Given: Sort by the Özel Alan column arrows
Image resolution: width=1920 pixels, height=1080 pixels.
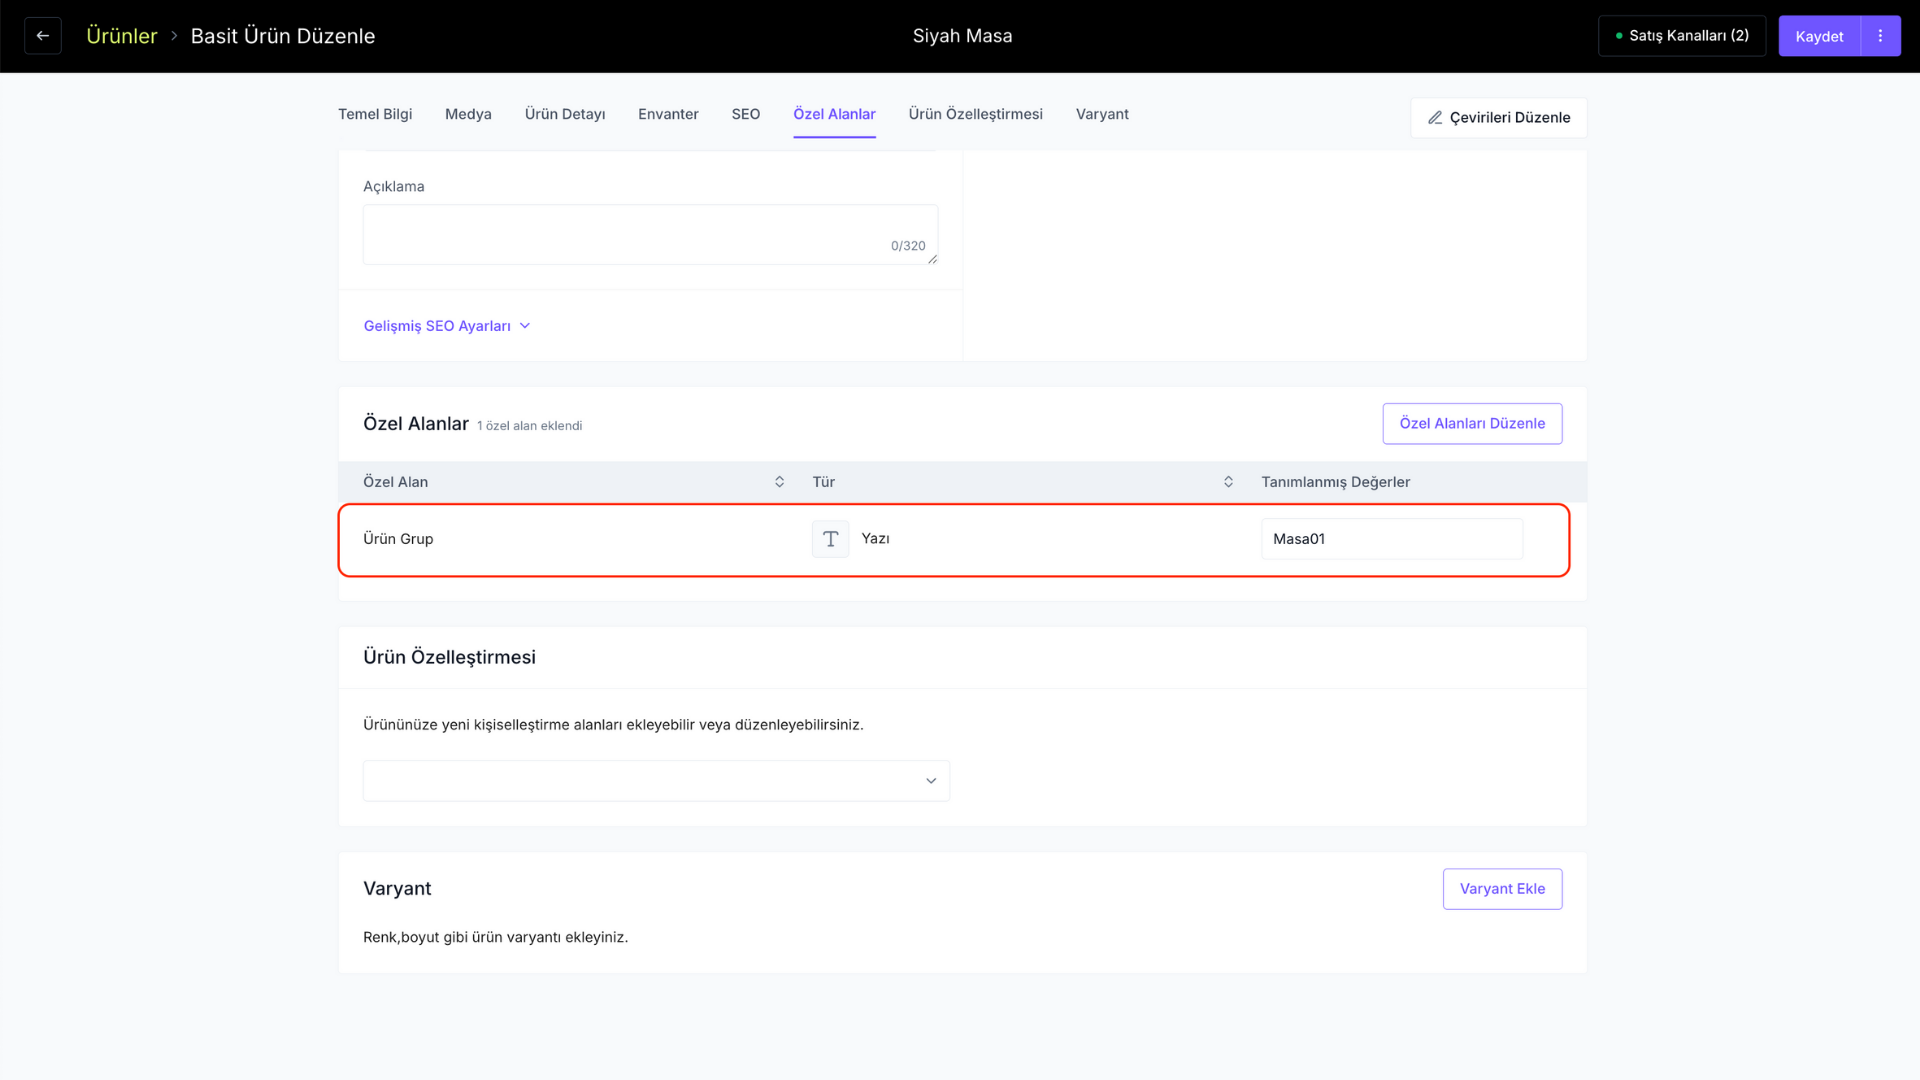Looking at the screenshot, I should pyautogui.click(x=779, y=482).
